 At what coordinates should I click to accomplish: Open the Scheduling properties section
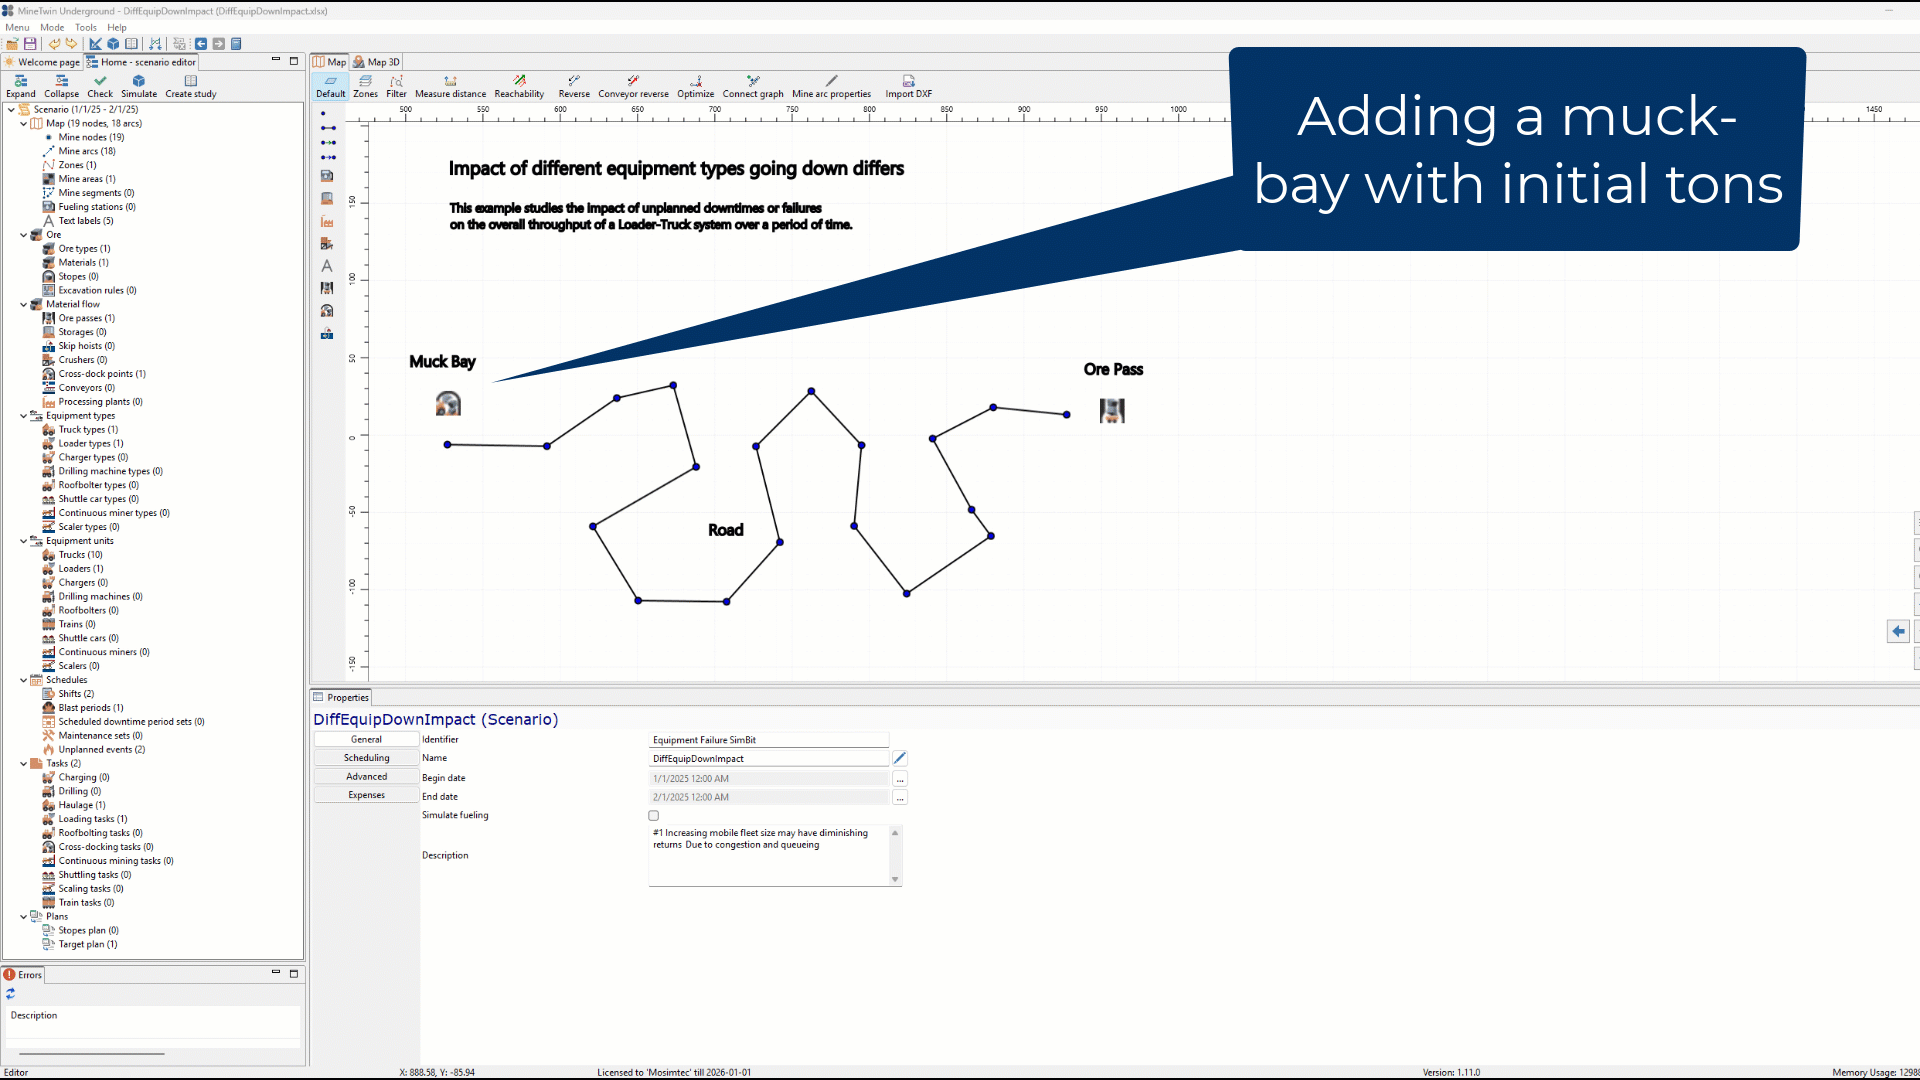pos(366,758)
